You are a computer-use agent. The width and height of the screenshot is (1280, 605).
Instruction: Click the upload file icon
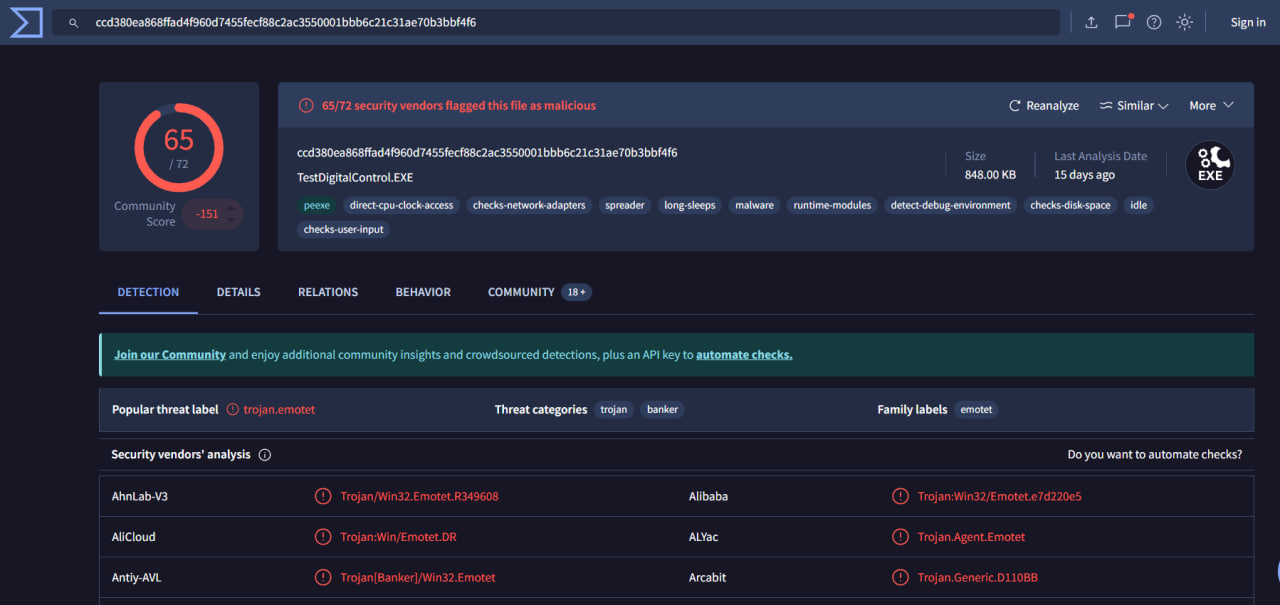coord(1091,22)
